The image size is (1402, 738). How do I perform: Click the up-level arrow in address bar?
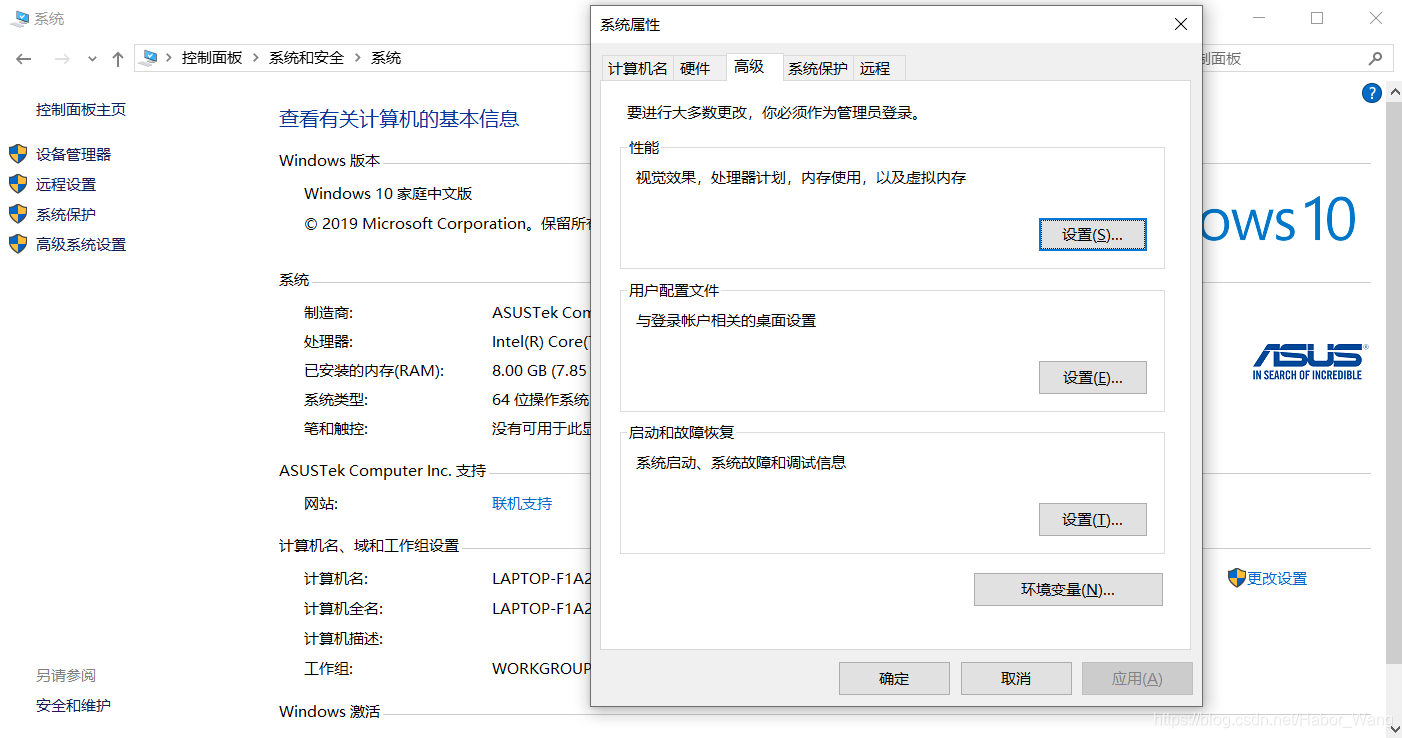click(118, 59)
